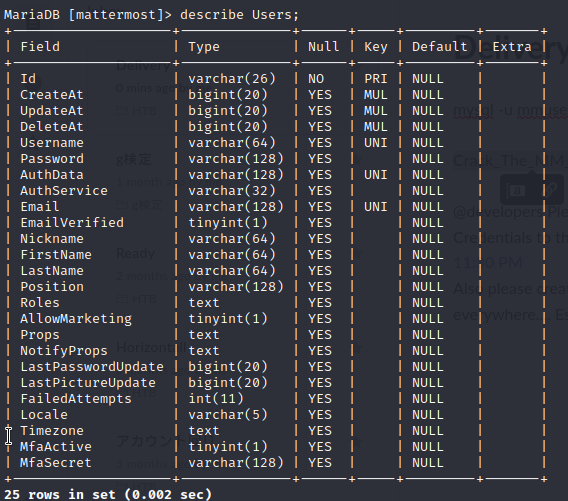Click 'bigint(20)' in the LastPasswordUpdate row
The width and height of the screenshot is (568, 501).
click(x=228, y=367)
